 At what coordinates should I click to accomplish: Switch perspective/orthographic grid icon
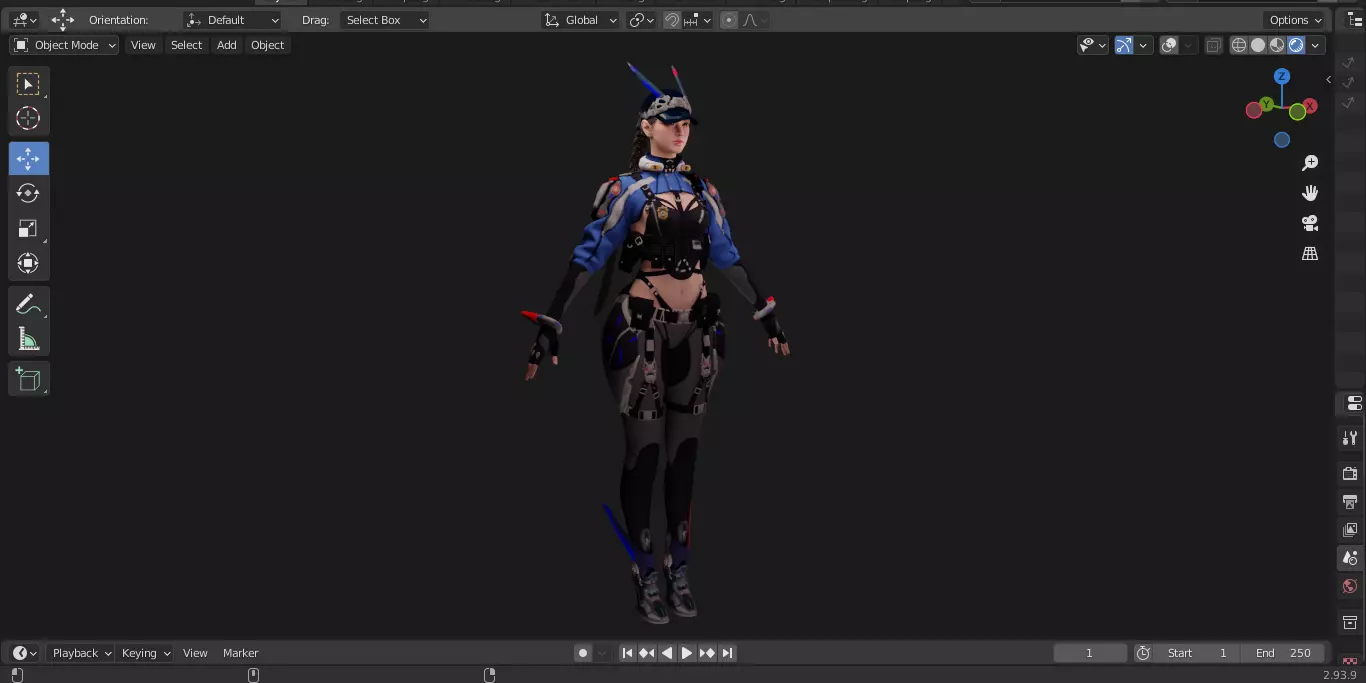tap(1310, 254)
